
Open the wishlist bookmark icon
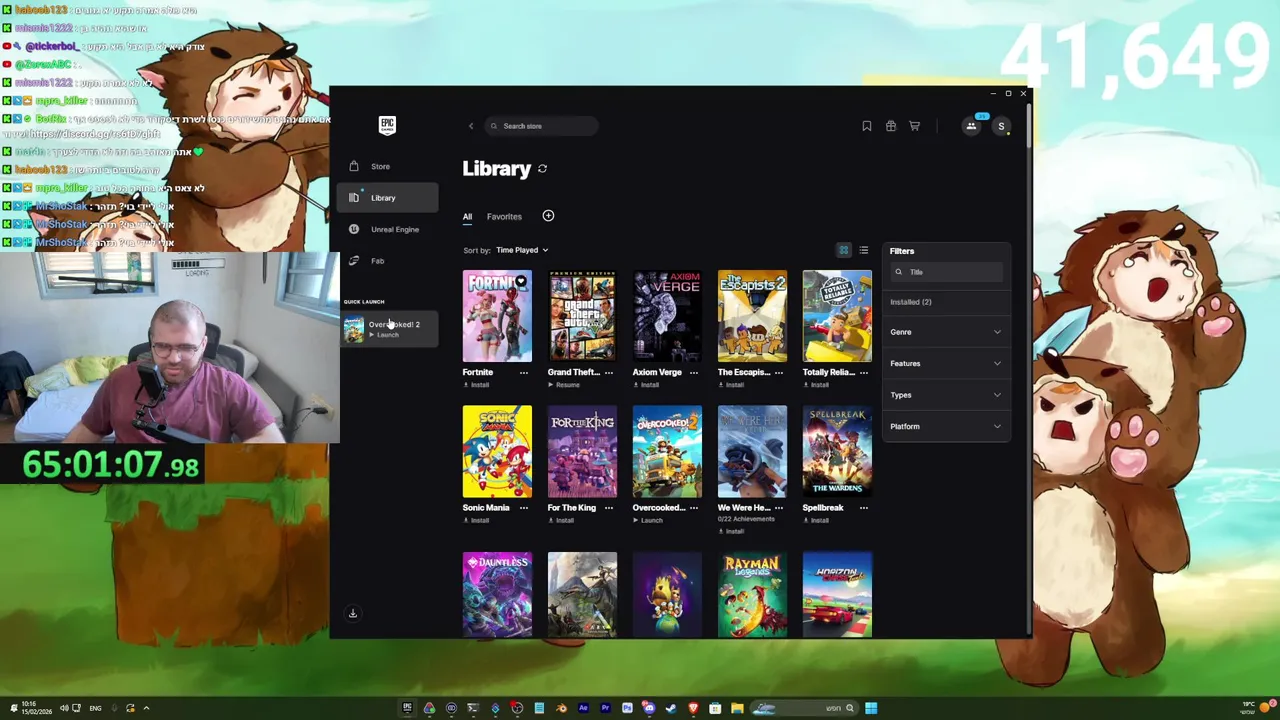867,126
